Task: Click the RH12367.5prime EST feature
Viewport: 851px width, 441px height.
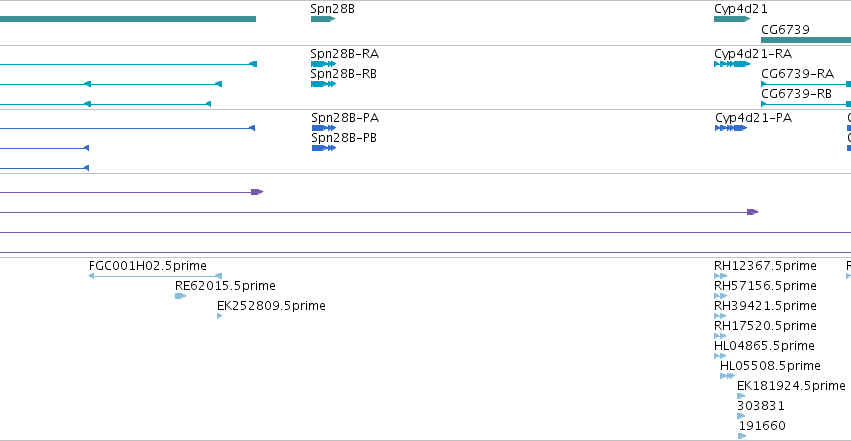Action: click(720, 276)
